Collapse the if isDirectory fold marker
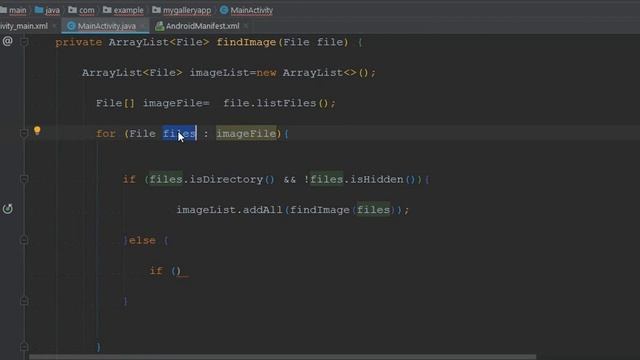The height and width of the screenshot is (360, 640). coord(24,179)
